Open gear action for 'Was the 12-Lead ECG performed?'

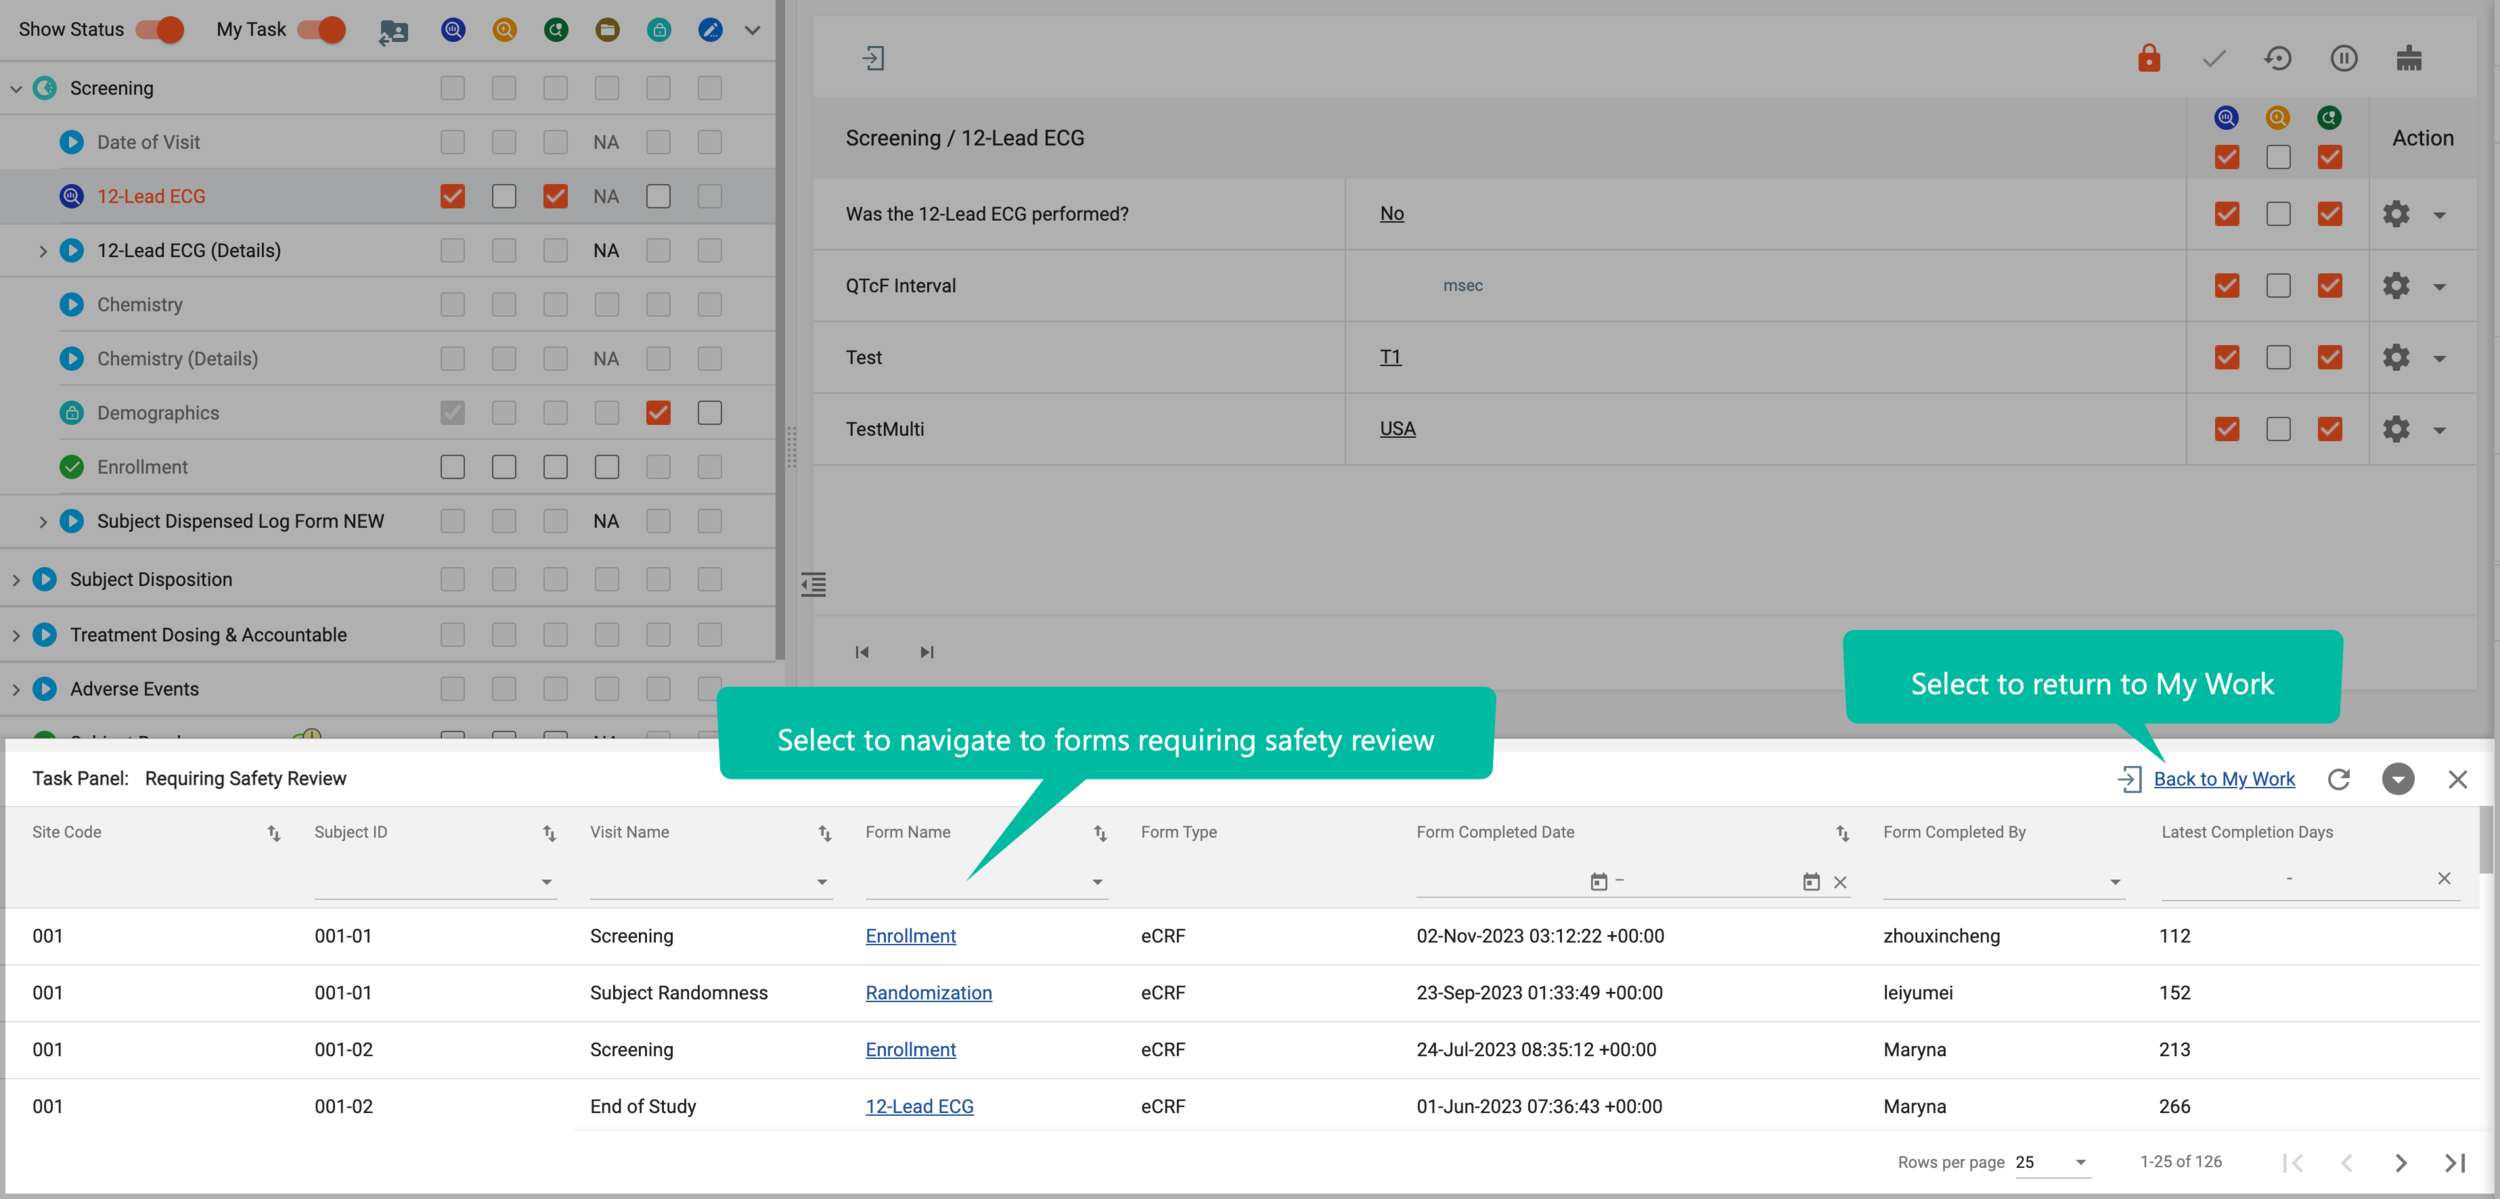[x=2396, y=214]
